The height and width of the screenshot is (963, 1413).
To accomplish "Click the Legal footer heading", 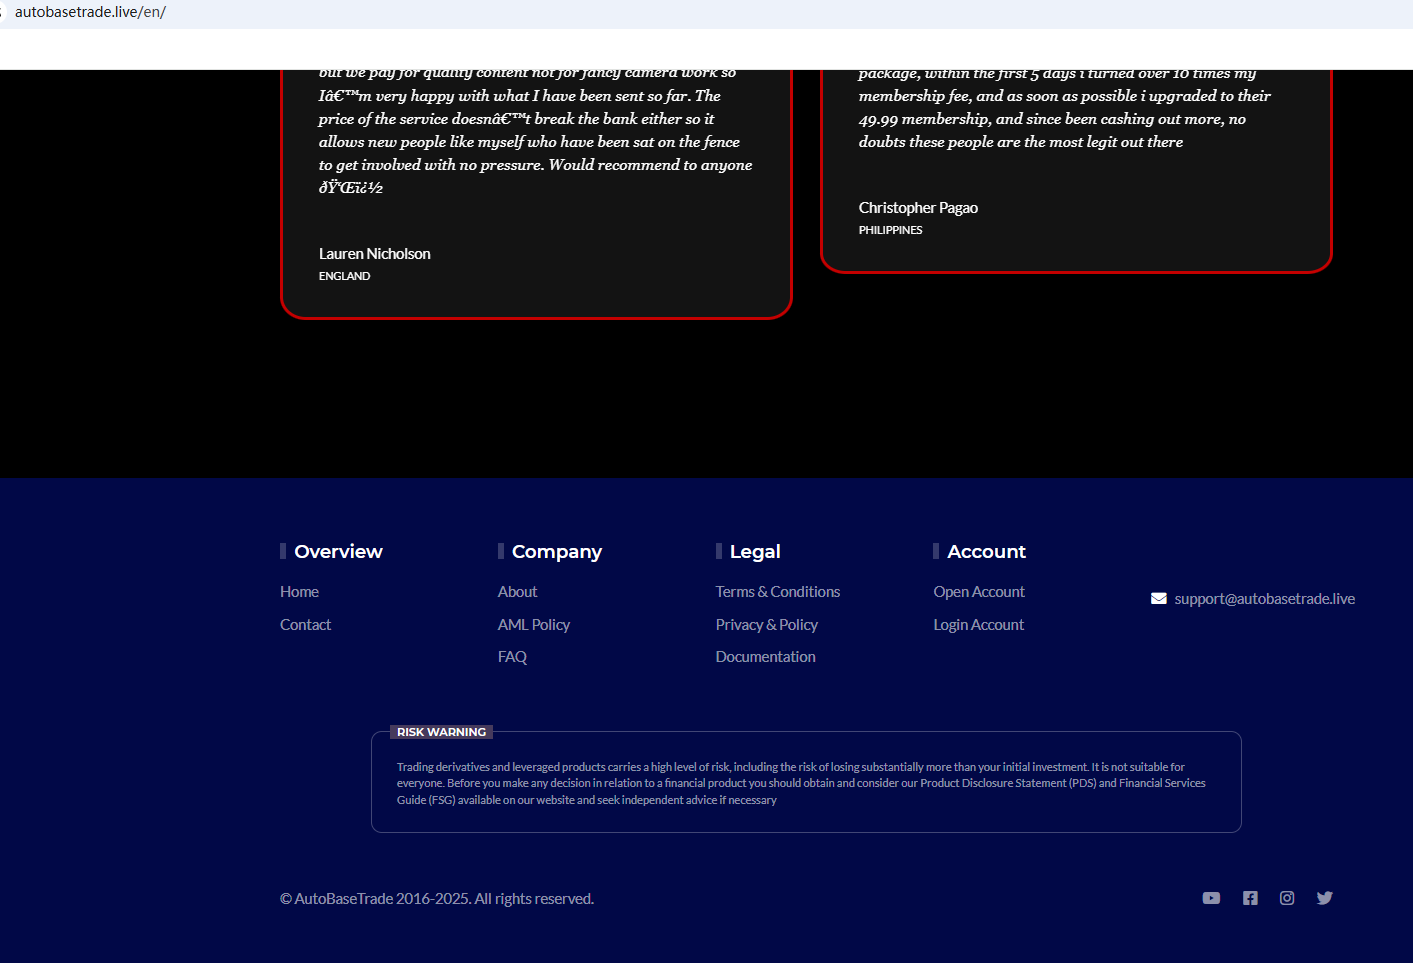I will (755, 552).
